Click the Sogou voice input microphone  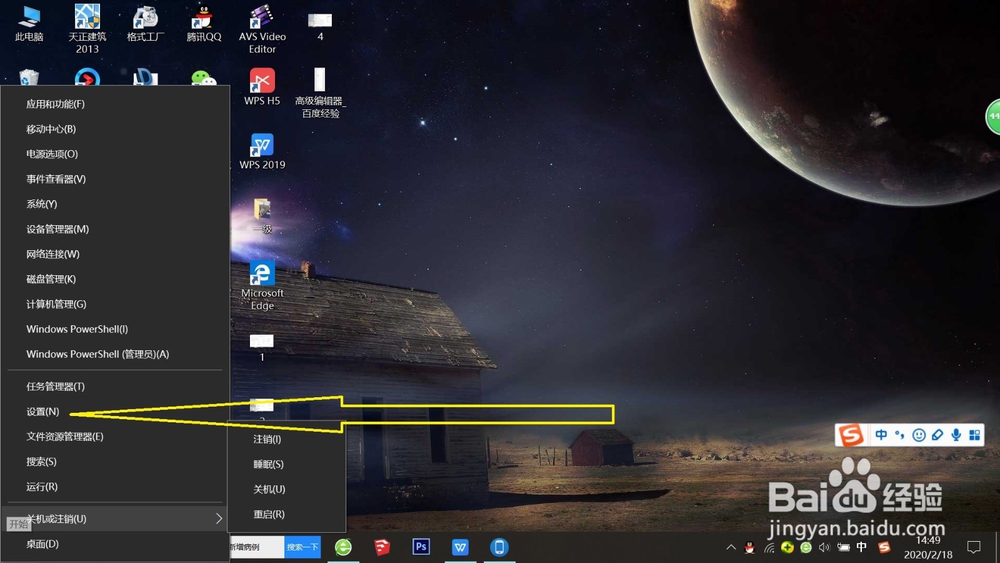click(x=956, y=435)
